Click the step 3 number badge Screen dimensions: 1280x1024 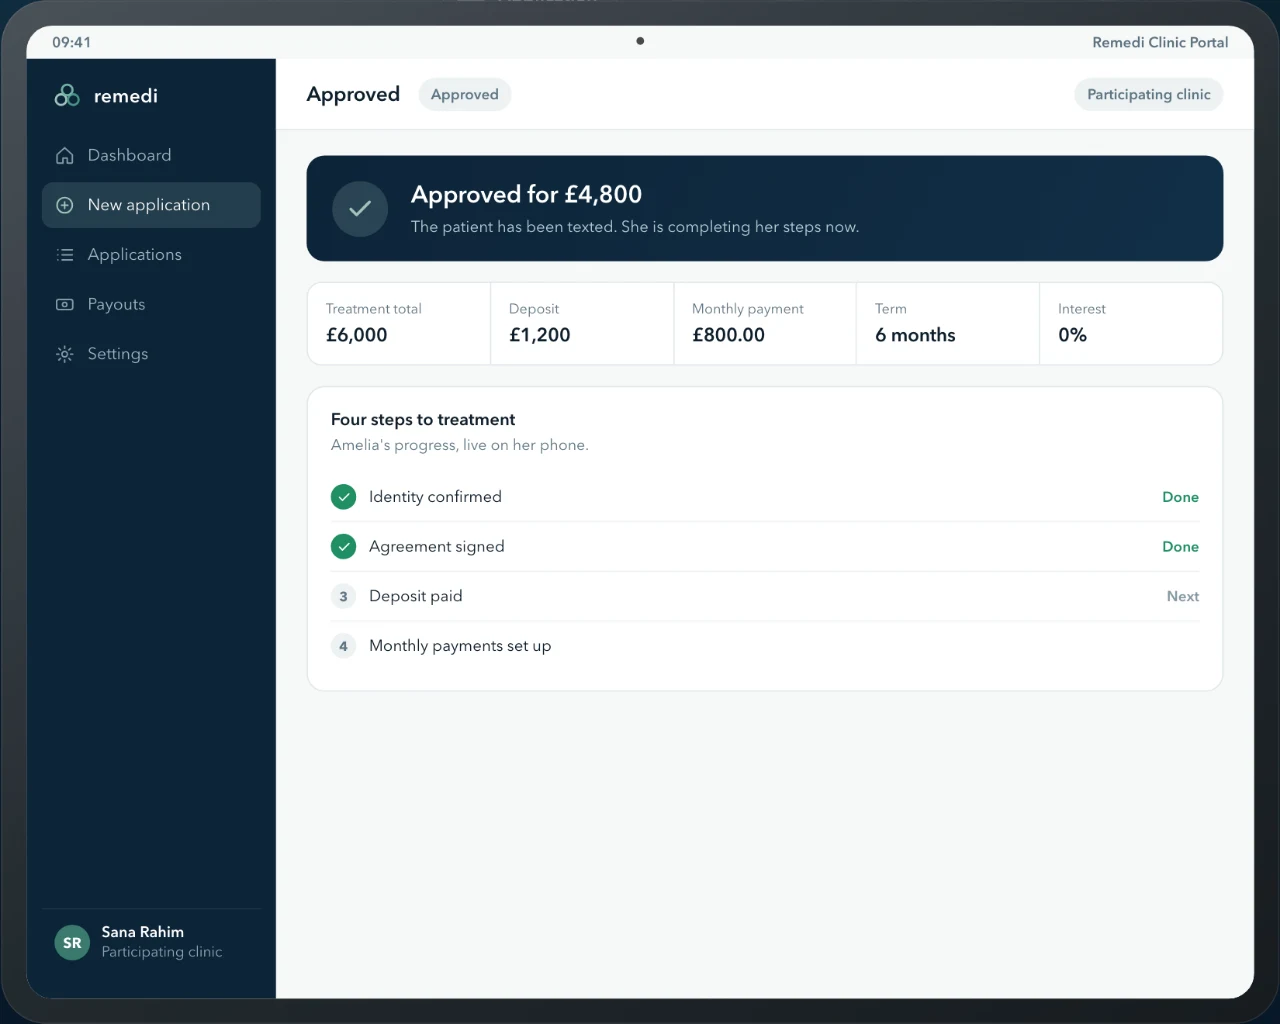[343, 596]
